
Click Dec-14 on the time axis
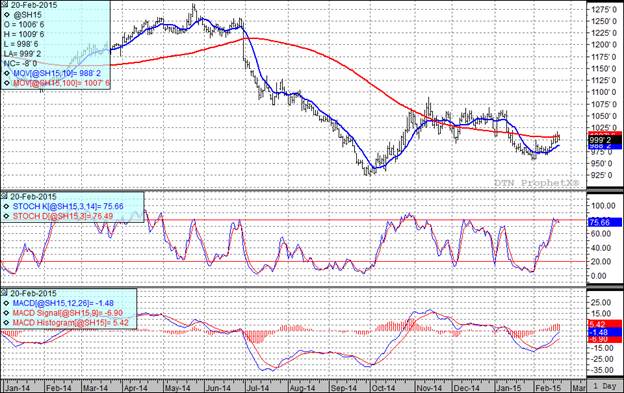pyautogui.click(x=467, y=387)
